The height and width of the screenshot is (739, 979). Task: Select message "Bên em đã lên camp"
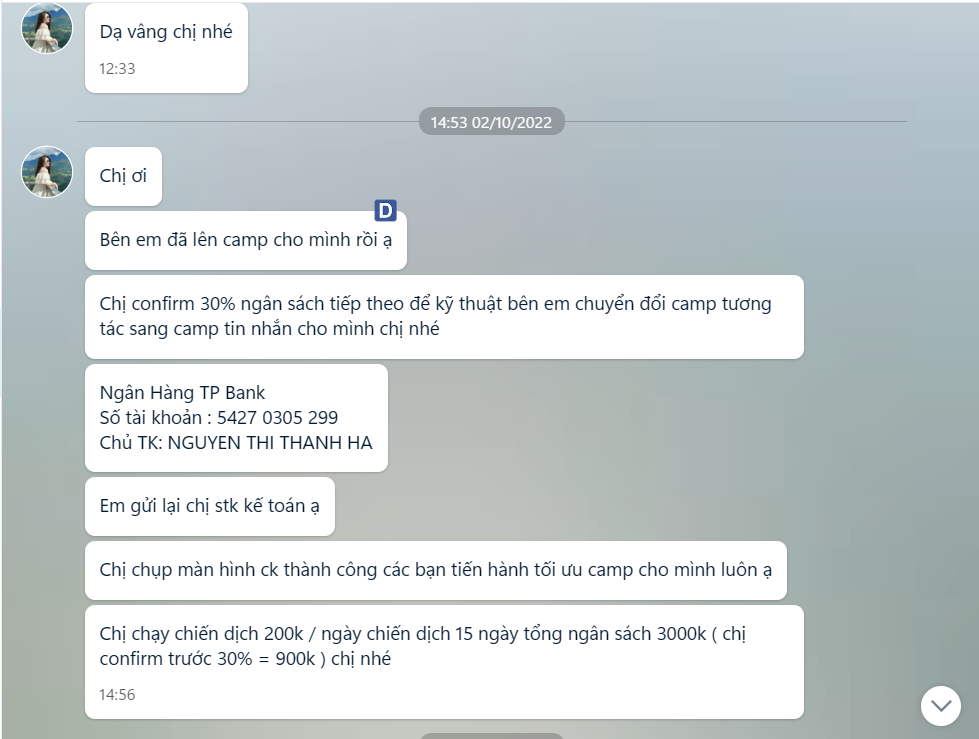tap(246, 240)
